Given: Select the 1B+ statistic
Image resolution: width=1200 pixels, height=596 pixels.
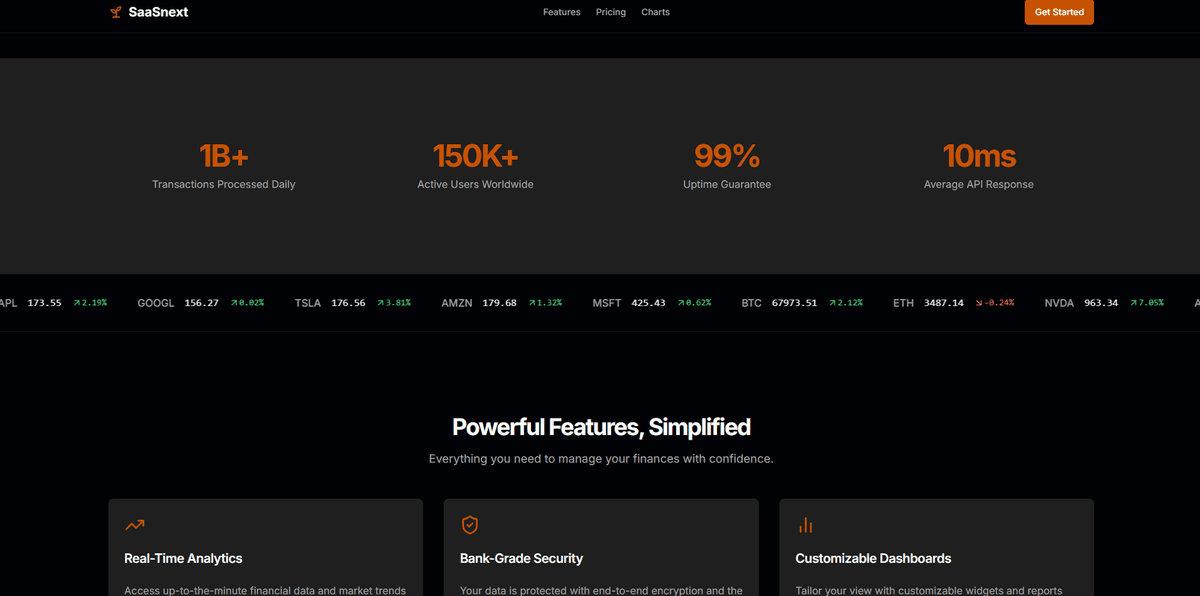Looking at the screenshot, I should (x=224, y=156).
